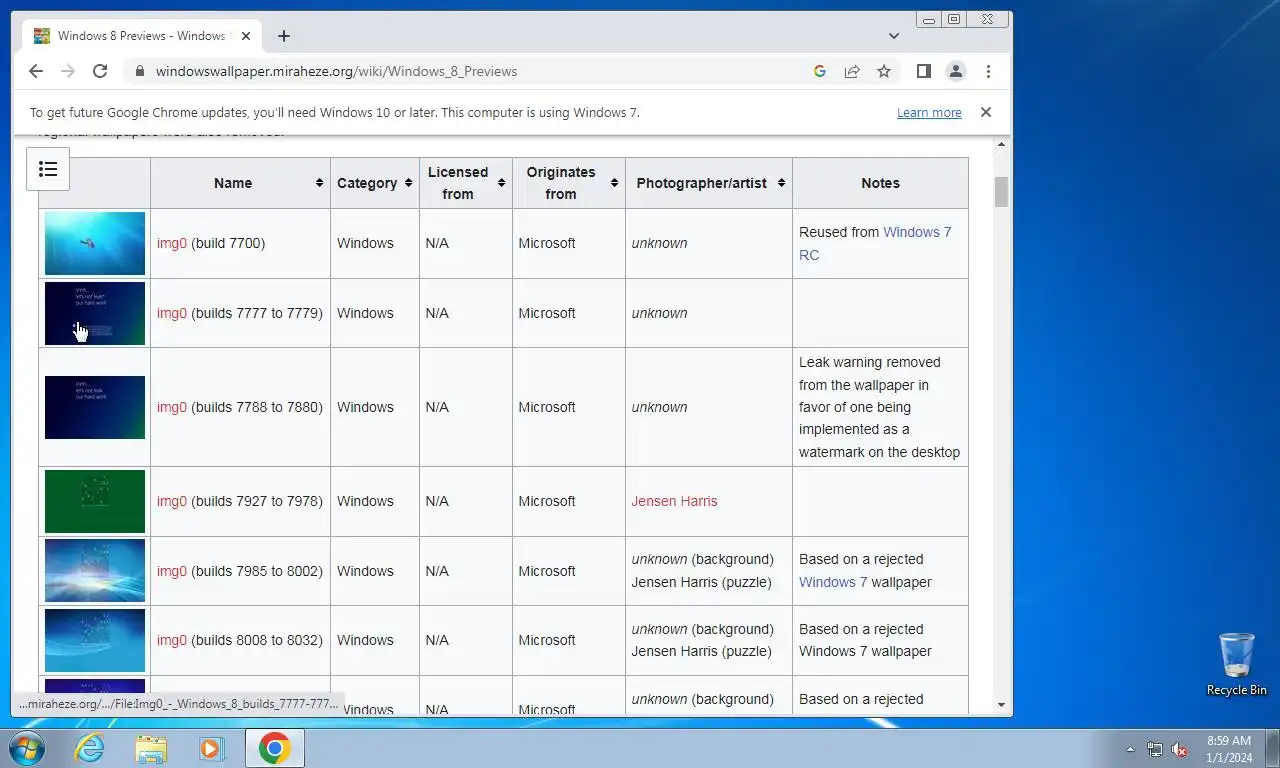Viewport: 1280px width, 768px height.
Task: Open the build 7700 wallpaper thumbnail
Action: [x=95, y=243]
